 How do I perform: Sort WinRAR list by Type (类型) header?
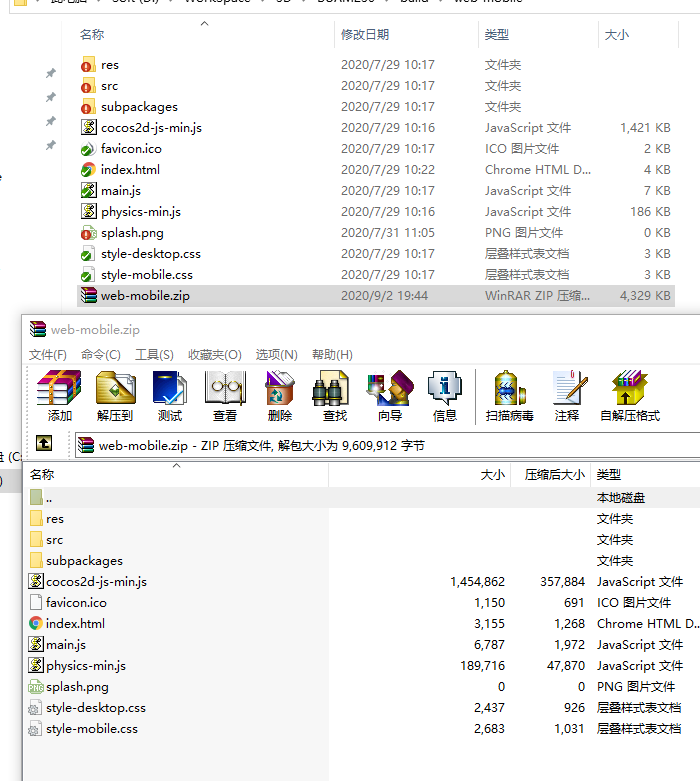(x=609, y=475)
